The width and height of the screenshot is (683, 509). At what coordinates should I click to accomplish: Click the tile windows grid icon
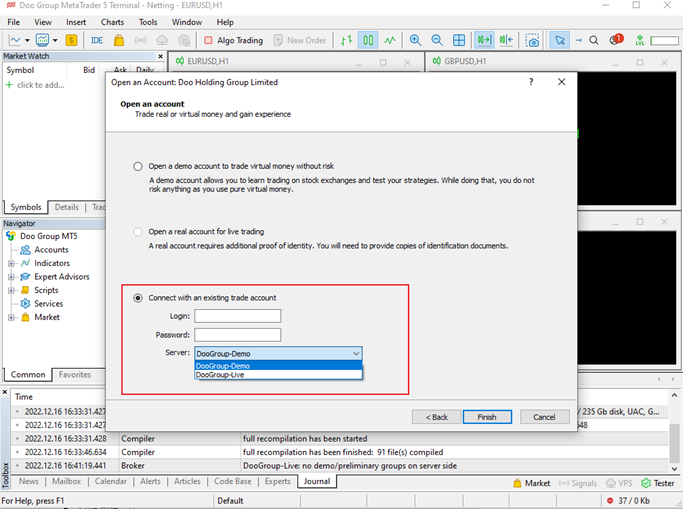pos(459,40)
